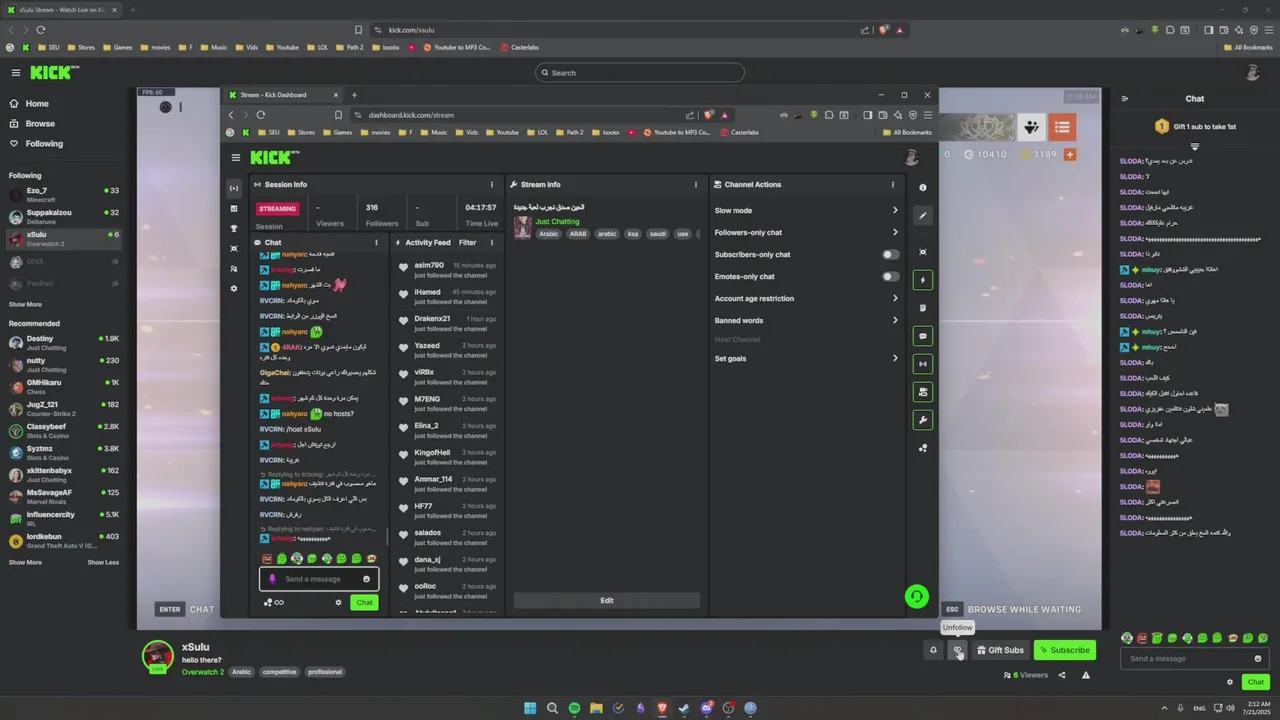Click the Gift Subs button

[x=1000, y=650]
